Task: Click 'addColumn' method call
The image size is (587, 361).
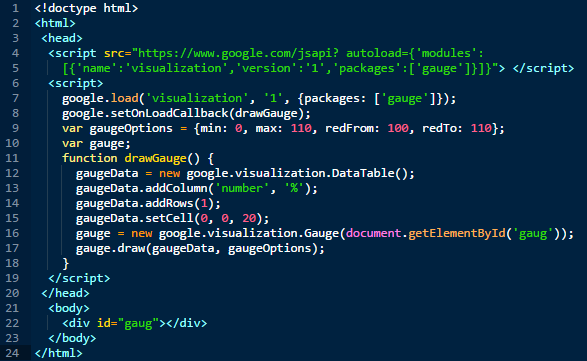Action: tap(176, 188)
